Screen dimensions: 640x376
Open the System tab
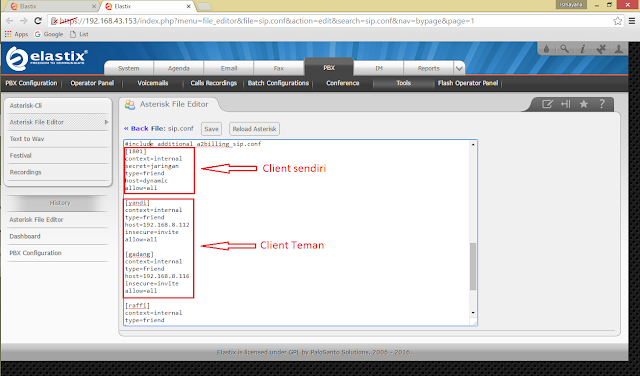click(x=129, y=69)
